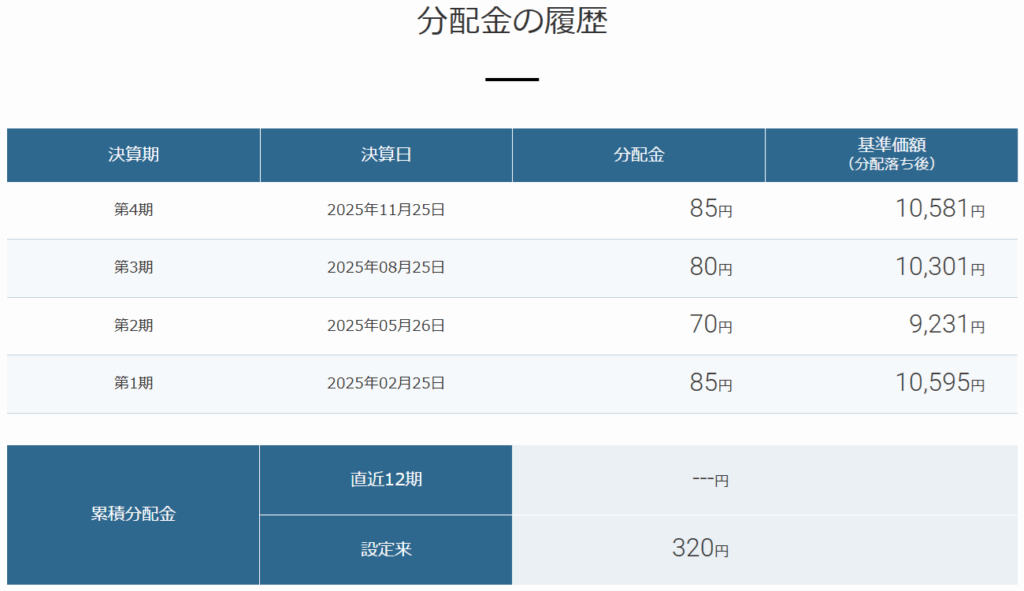Click the 第3期 row label

[133, 268]
